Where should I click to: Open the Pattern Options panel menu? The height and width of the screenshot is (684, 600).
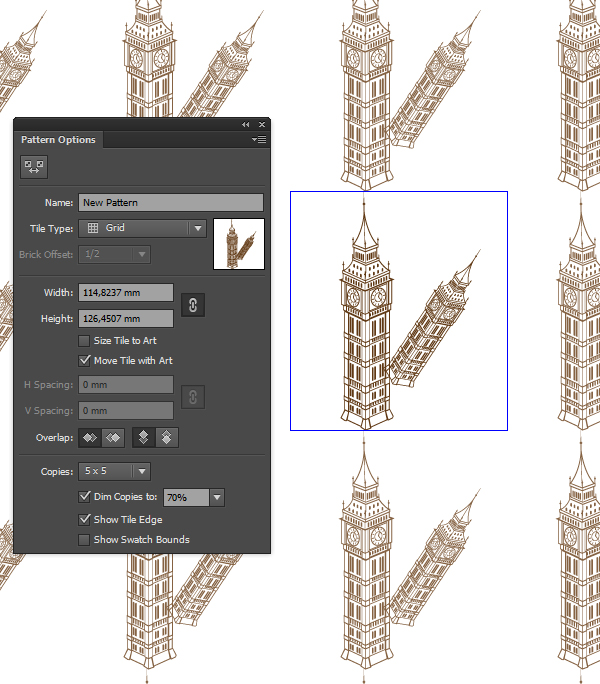259,140
